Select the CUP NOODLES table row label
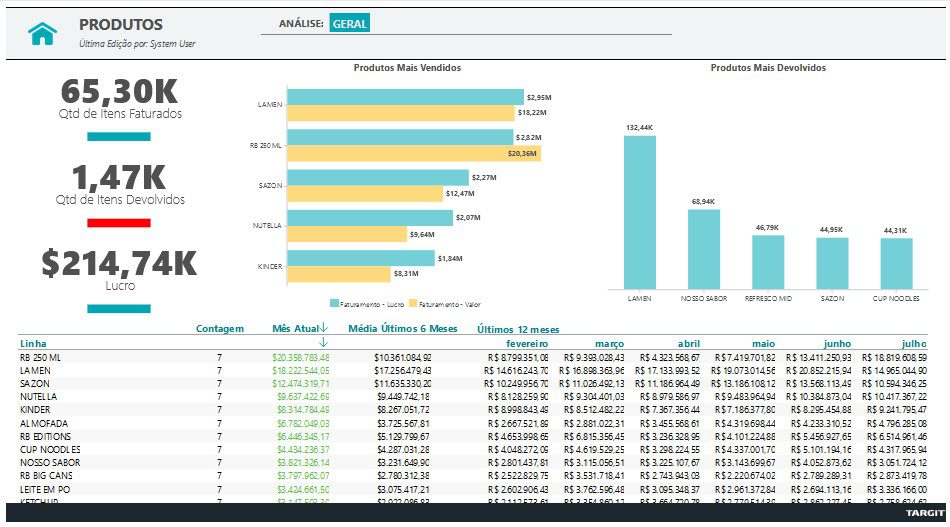950x527 pixels. pyautogui.click(x=50, y=449)
